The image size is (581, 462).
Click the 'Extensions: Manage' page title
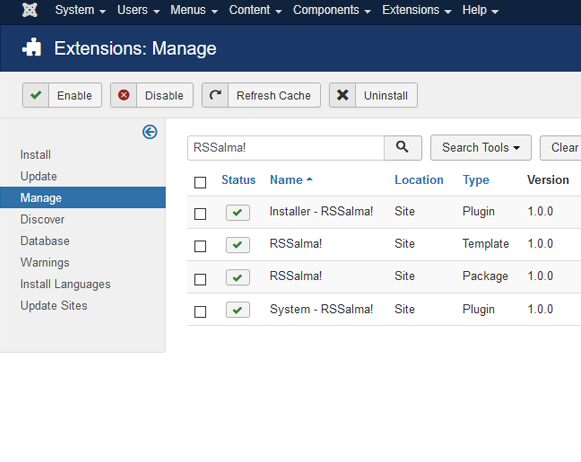[135, 49]
